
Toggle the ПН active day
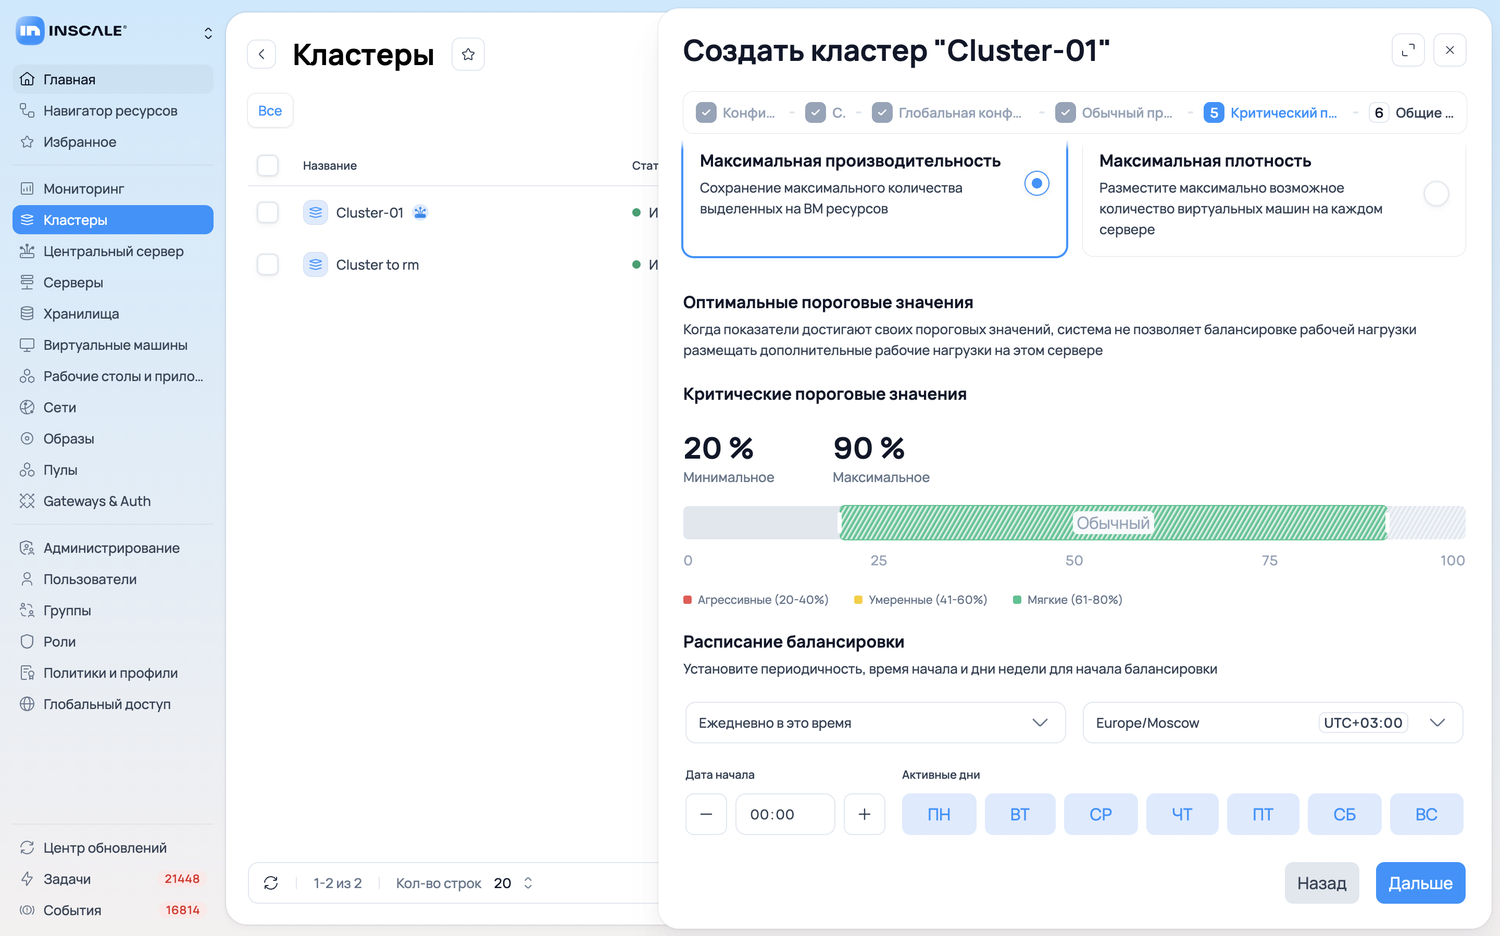(x=939, y=814)
